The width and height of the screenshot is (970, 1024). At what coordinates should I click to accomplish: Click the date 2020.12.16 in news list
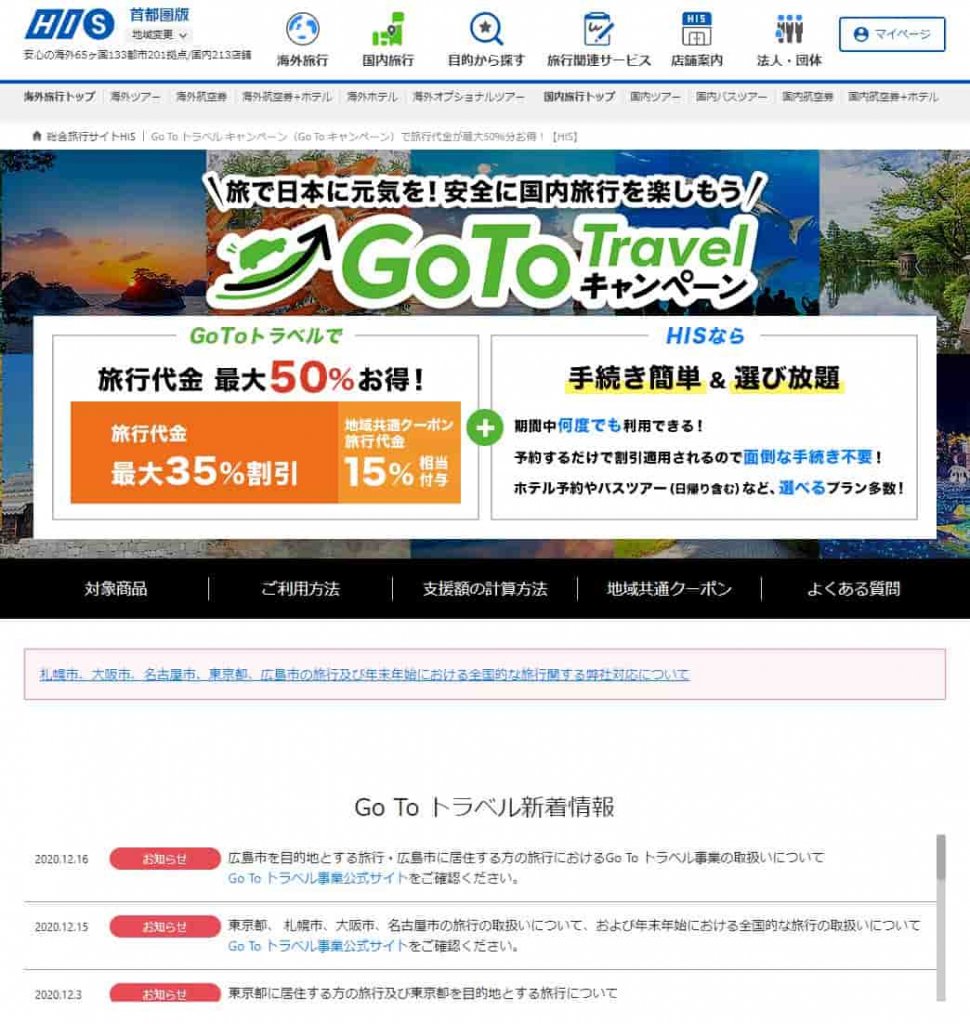tap(61, 859)
